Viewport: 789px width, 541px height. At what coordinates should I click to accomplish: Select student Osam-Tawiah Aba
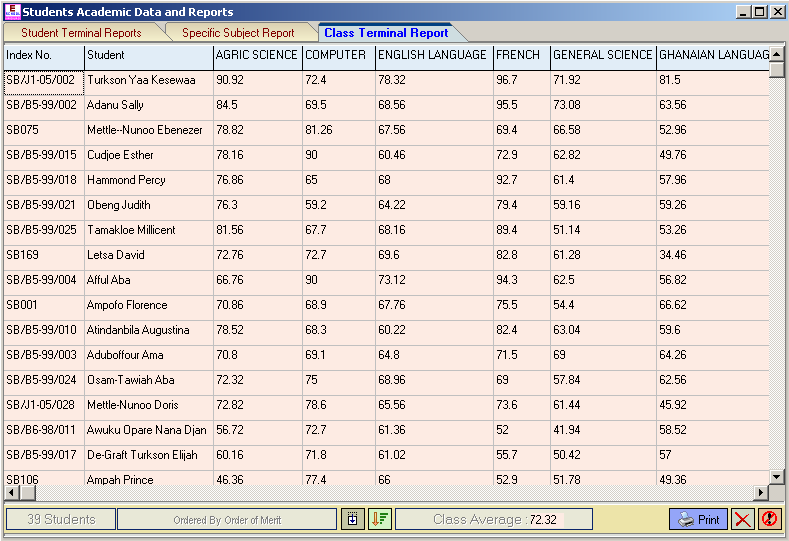tap(148, 382)
